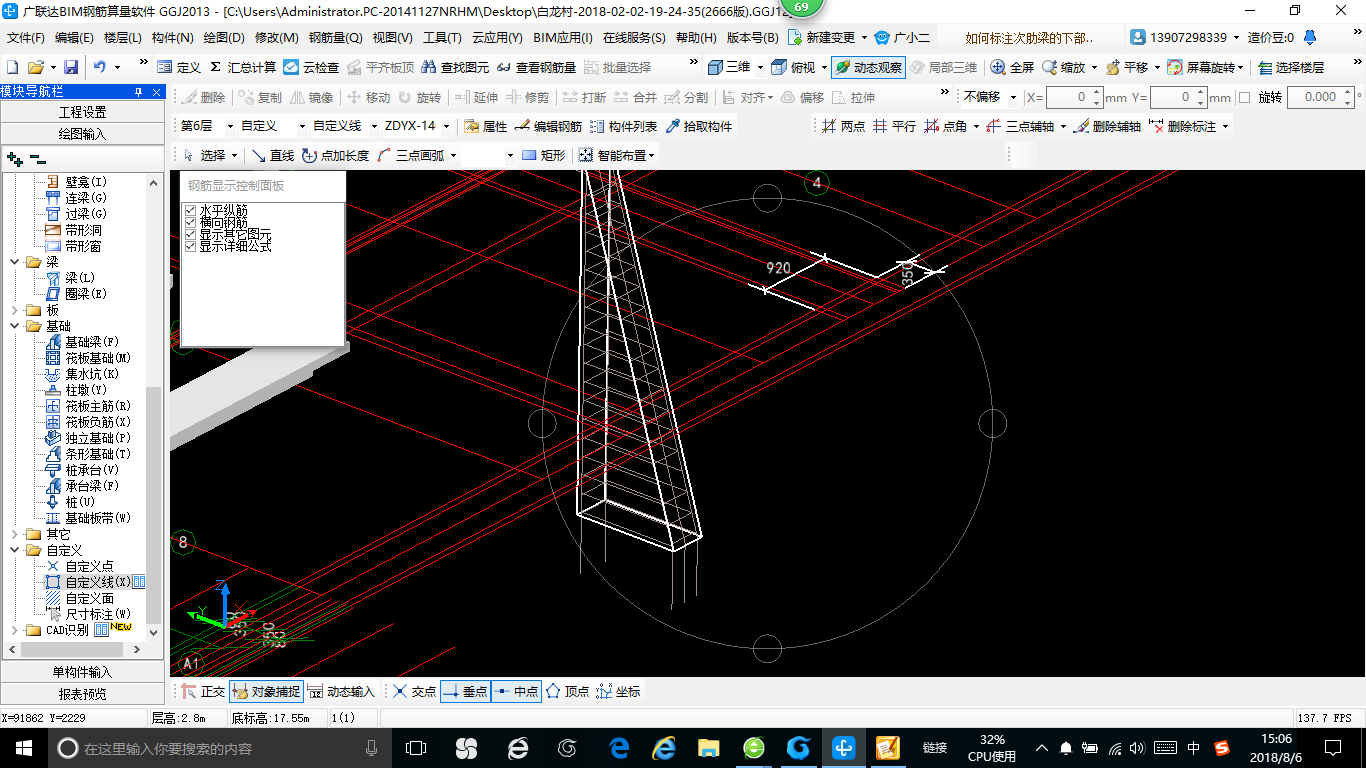Select the 直线 line drawing tool

272,155
